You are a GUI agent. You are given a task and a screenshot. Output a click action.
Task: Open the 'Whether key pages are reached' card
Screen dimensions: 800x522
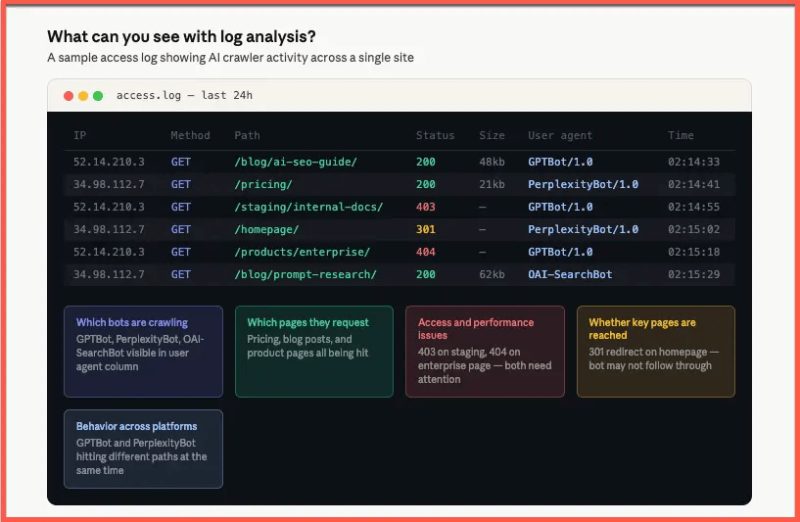[656, 352]
